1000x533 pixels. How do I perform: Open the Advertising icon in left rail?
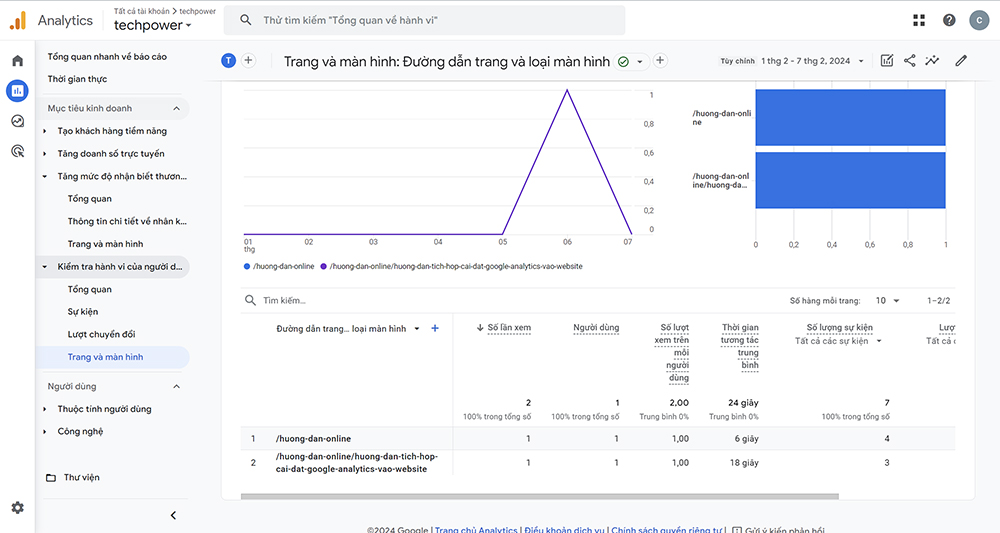click(17, 151)
